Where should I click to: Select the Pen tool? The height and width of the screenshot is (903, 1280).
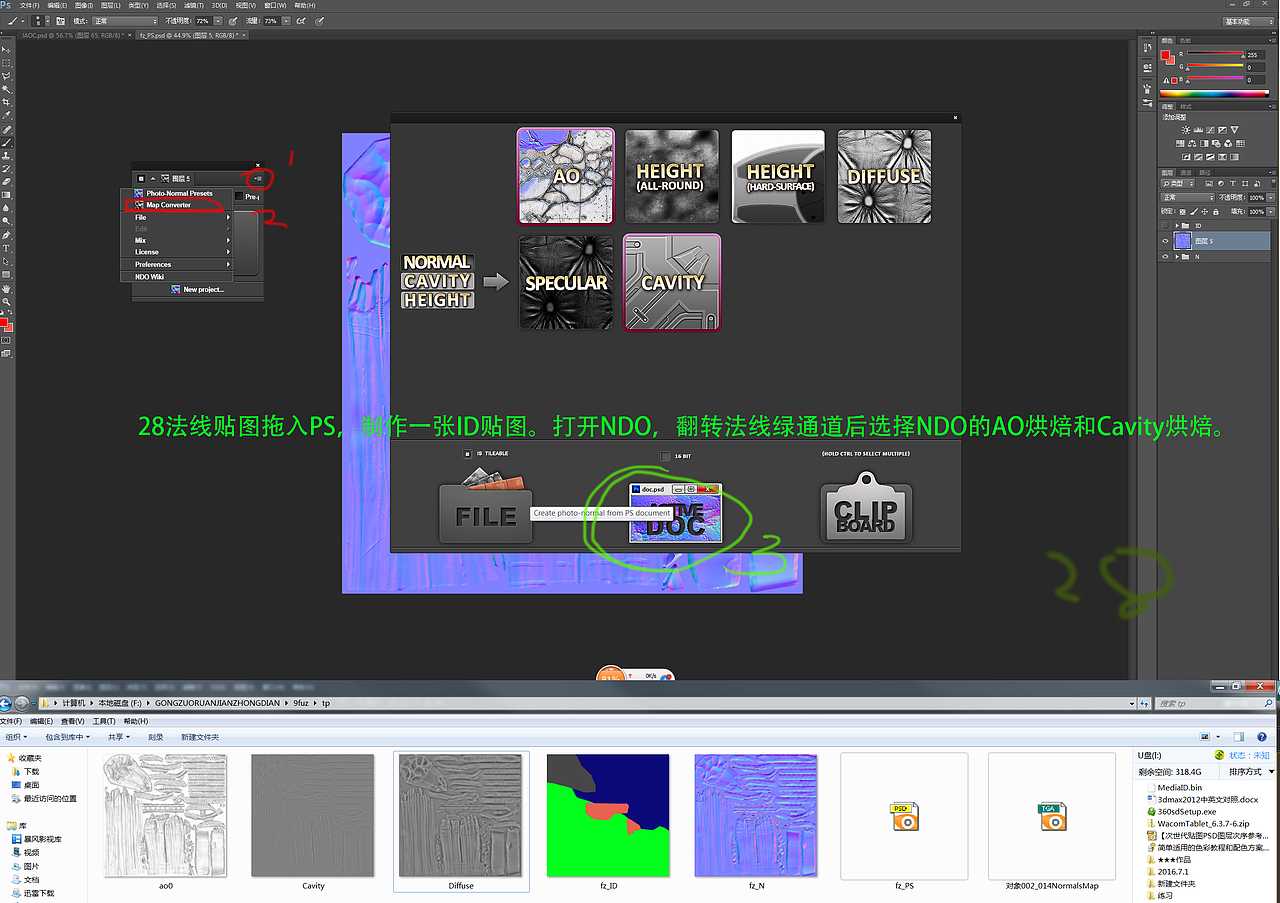[x=6, y=235]
